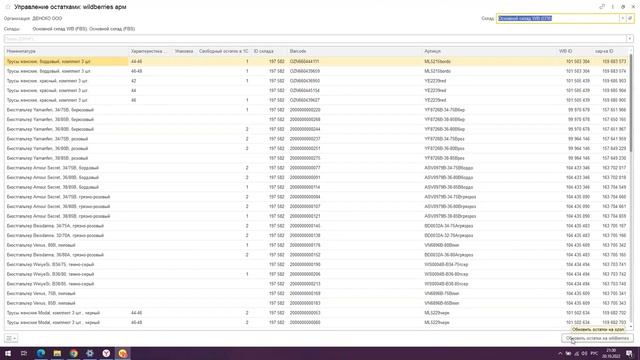640x360 pixels.
Task: Click barcode cell 2000000000220
Action: pyautogui.click(x=305, y=110)
